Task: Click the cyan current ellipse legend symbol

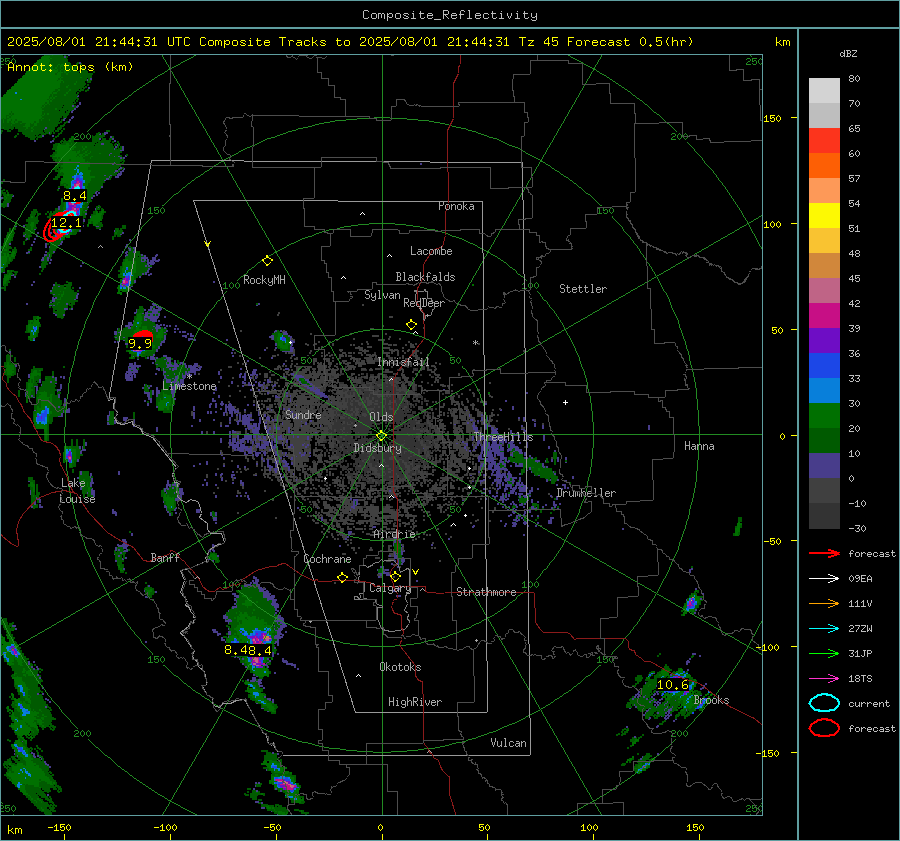Action: pyautogui.click(x=824, y=703)
